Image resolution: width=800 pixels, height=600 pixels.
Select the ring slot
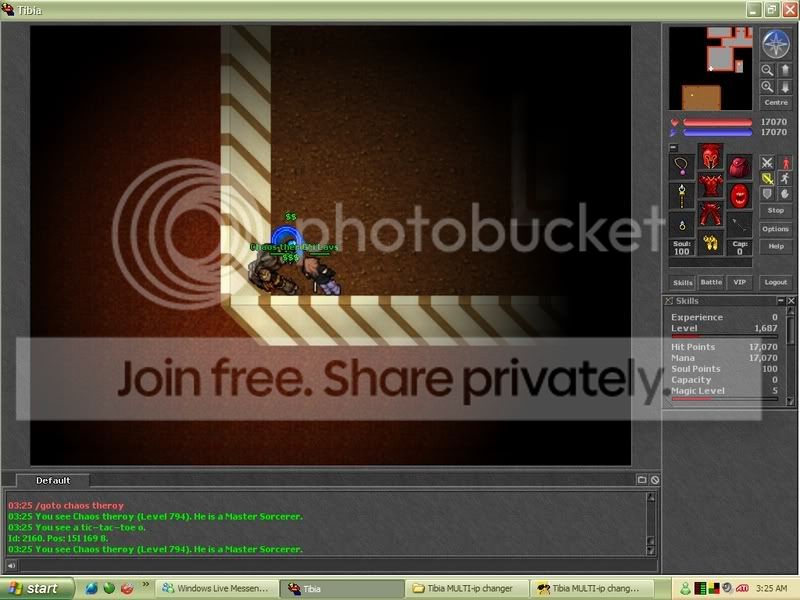click(682, 225)
